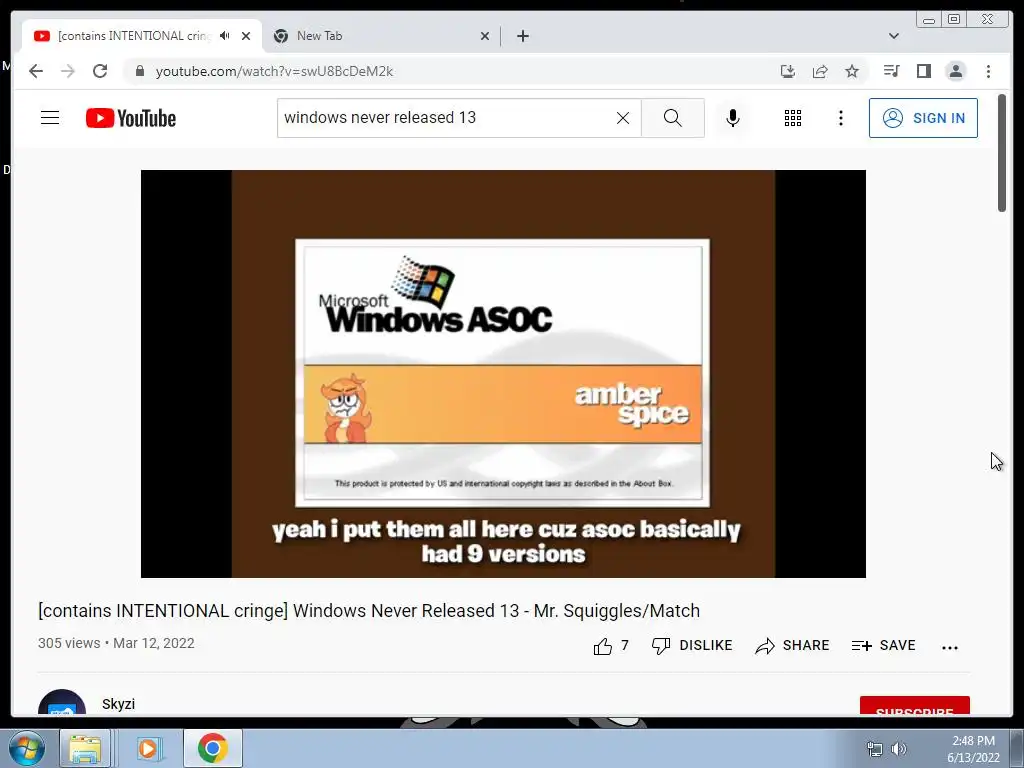Screen dimensions: 1024x768
Task: Open the Chrome profile avatar
Action: coord(955,71)
